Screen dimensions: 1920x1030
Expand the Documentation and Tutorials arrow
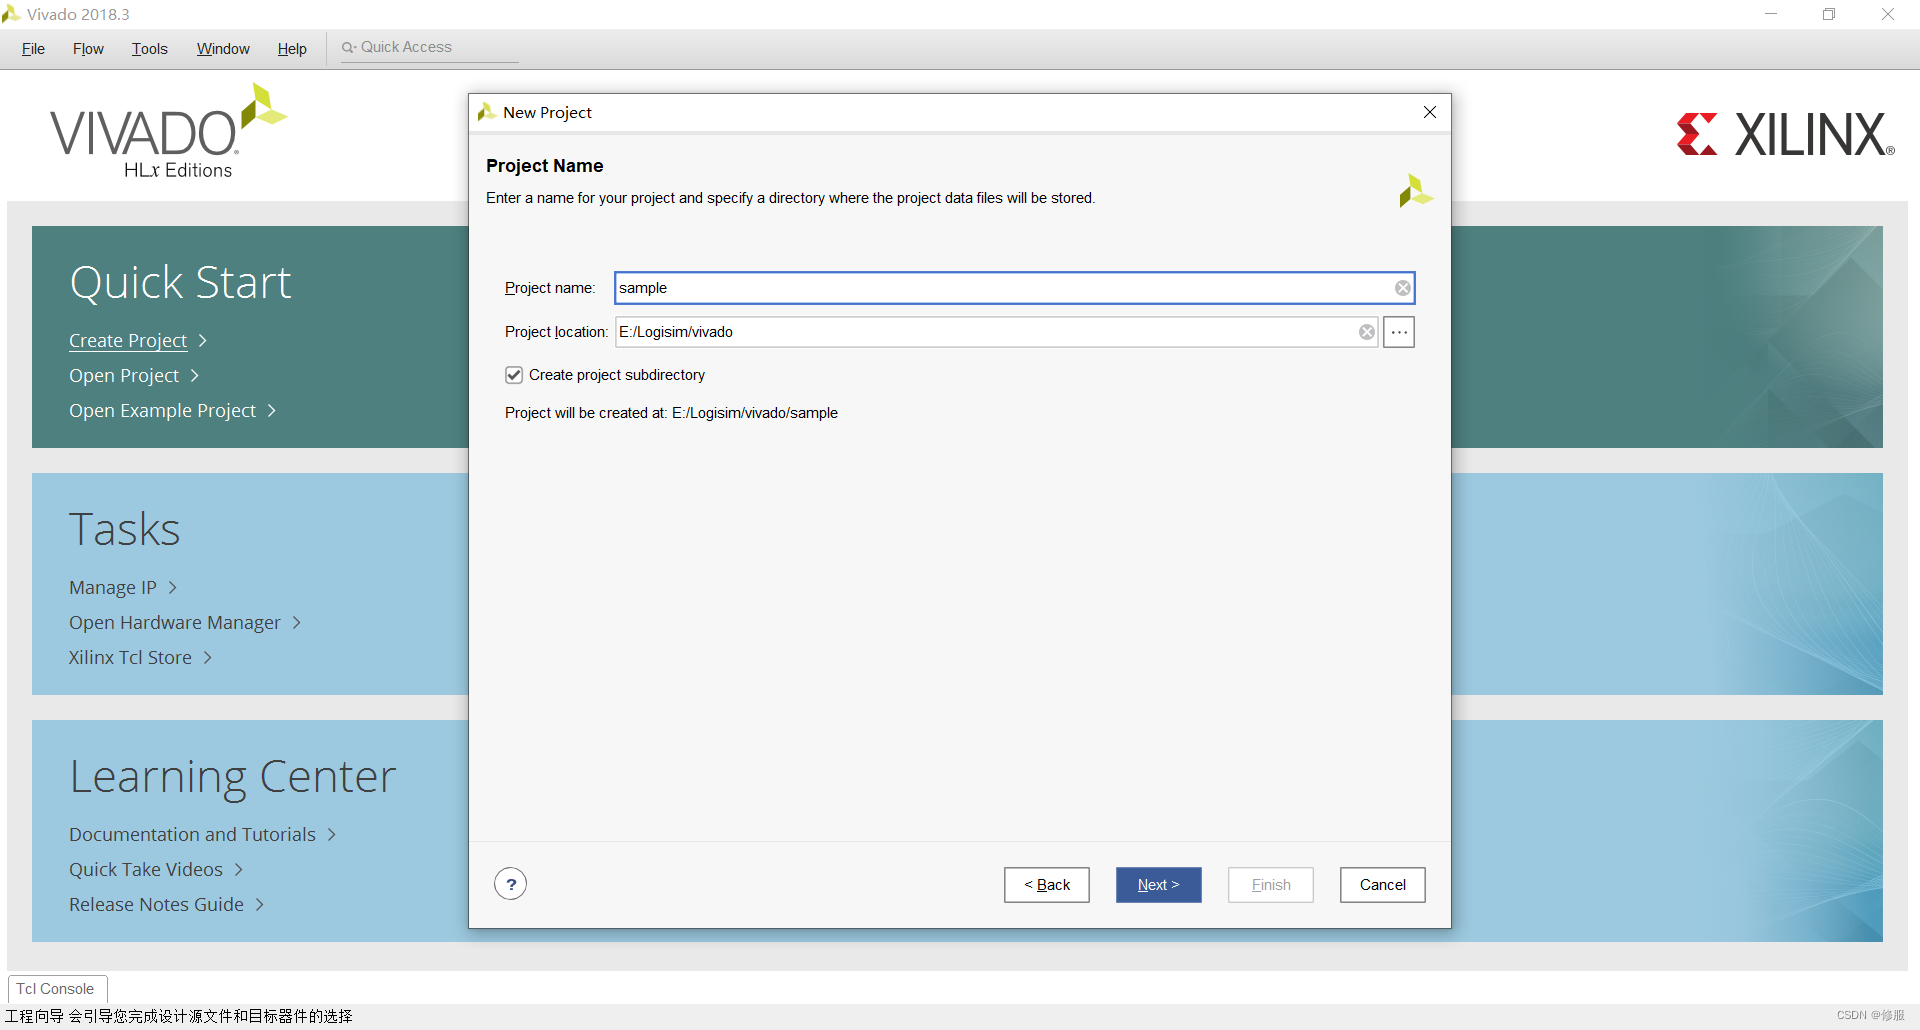tap(332, 835)
